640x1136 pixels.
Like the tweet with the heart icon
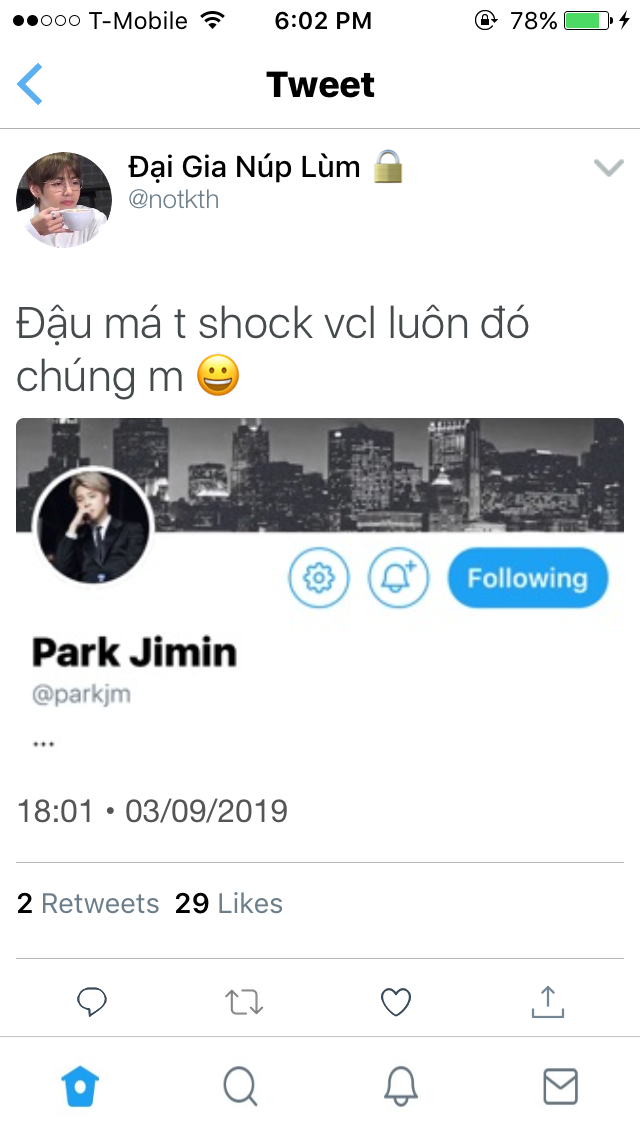(396, 1003)
